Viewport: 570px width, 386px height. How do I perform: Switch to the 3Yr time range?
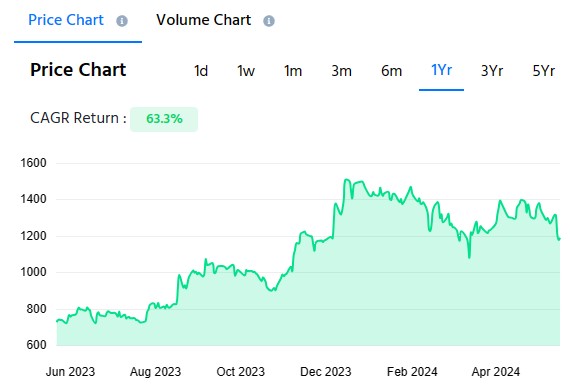click(492, 71)
